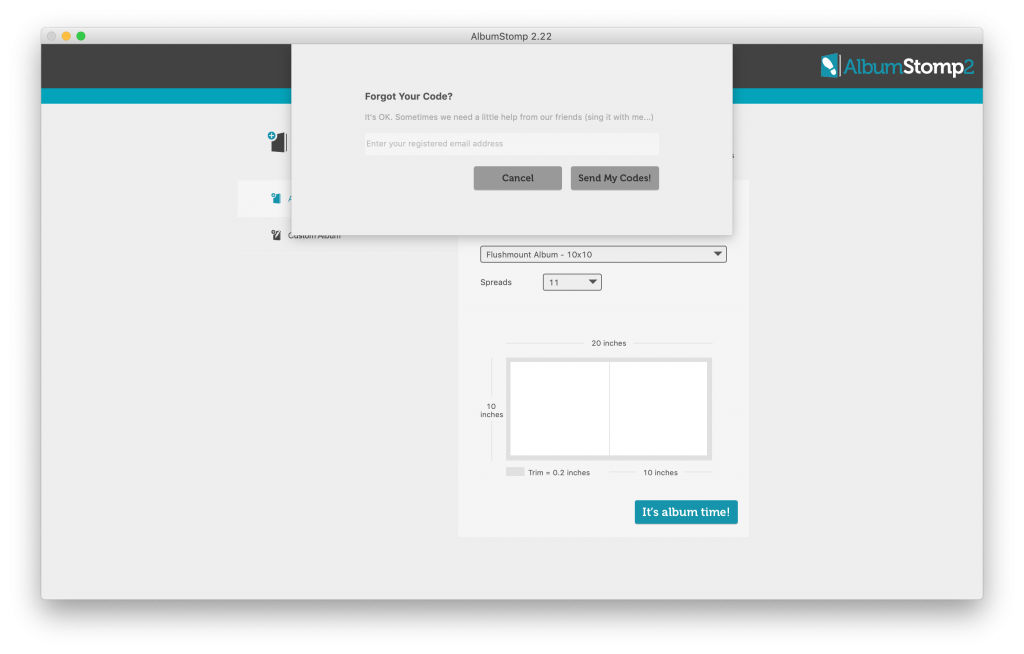
Task: Click the gray Trim legend swatch
Action: tap(515, 472)
